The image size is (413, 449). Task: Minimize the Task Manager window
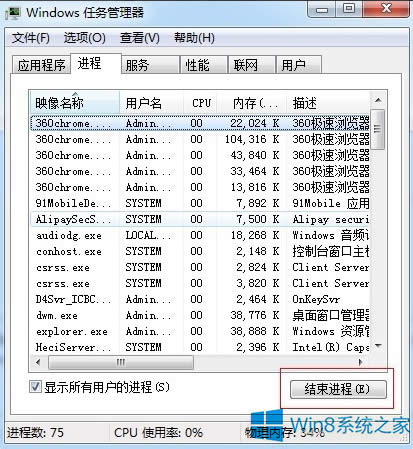pyautogui.click(x=322, y=9)
